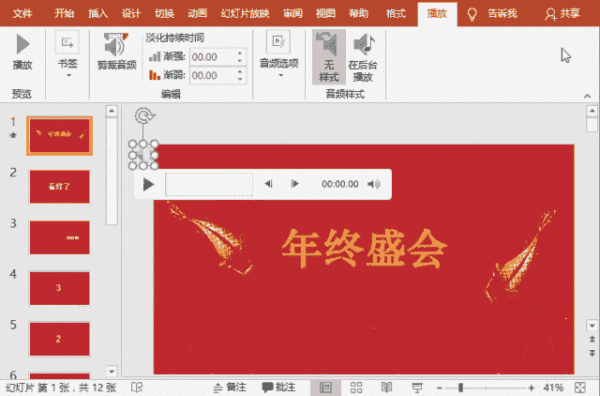
Task: Select slide 2 thumbnail 看好了
Action: (60, 187)
